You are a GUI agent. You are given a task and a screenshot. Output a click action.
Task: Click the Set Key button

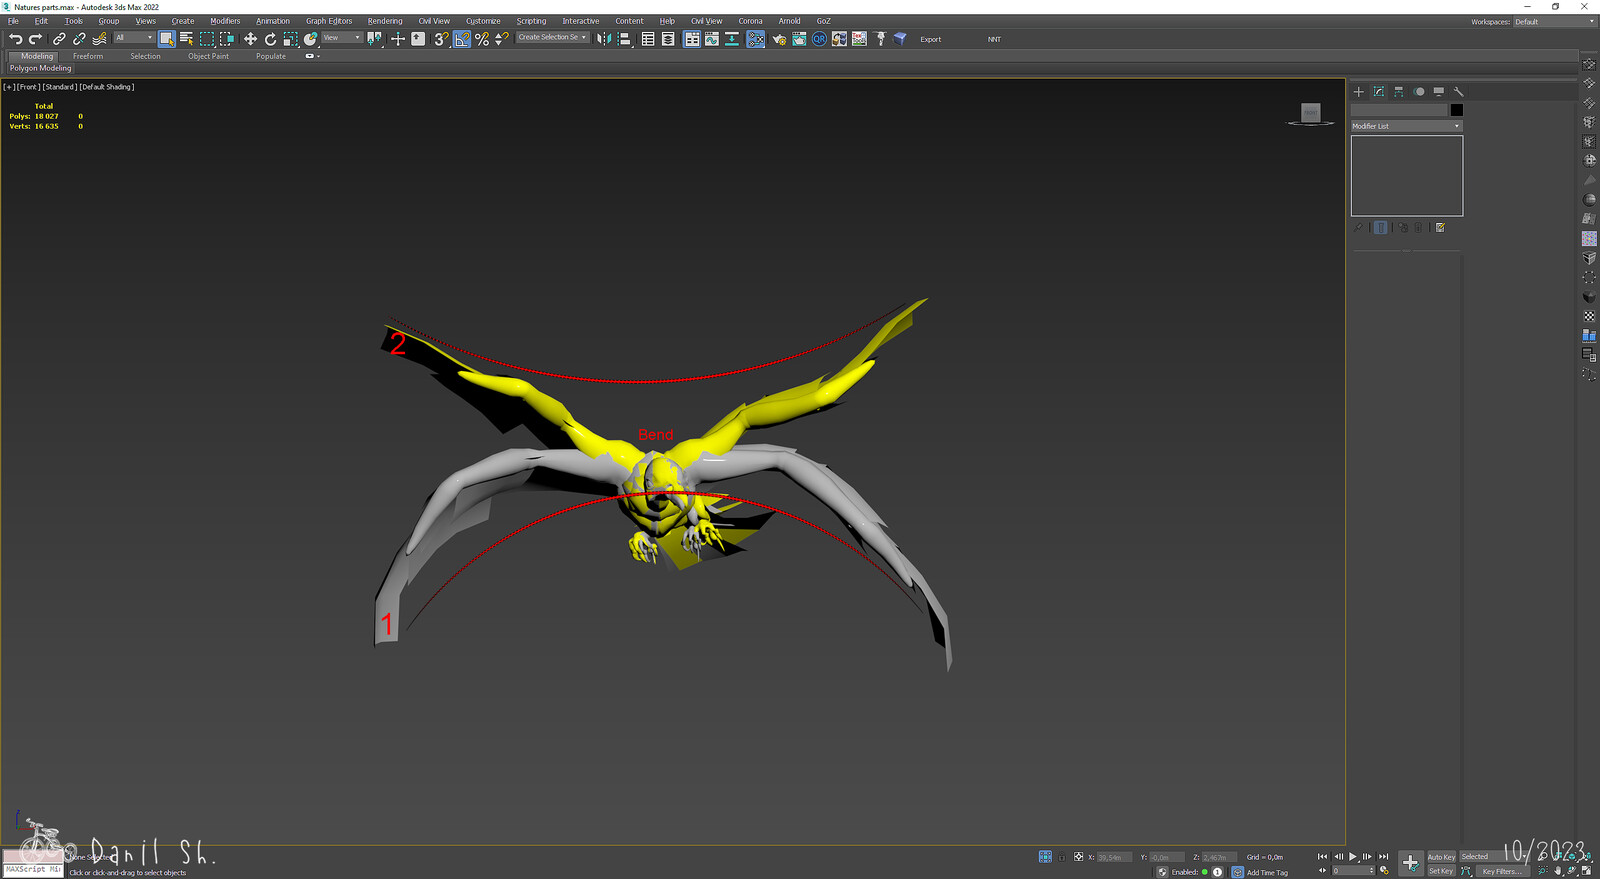click(x=1441, y=871)
